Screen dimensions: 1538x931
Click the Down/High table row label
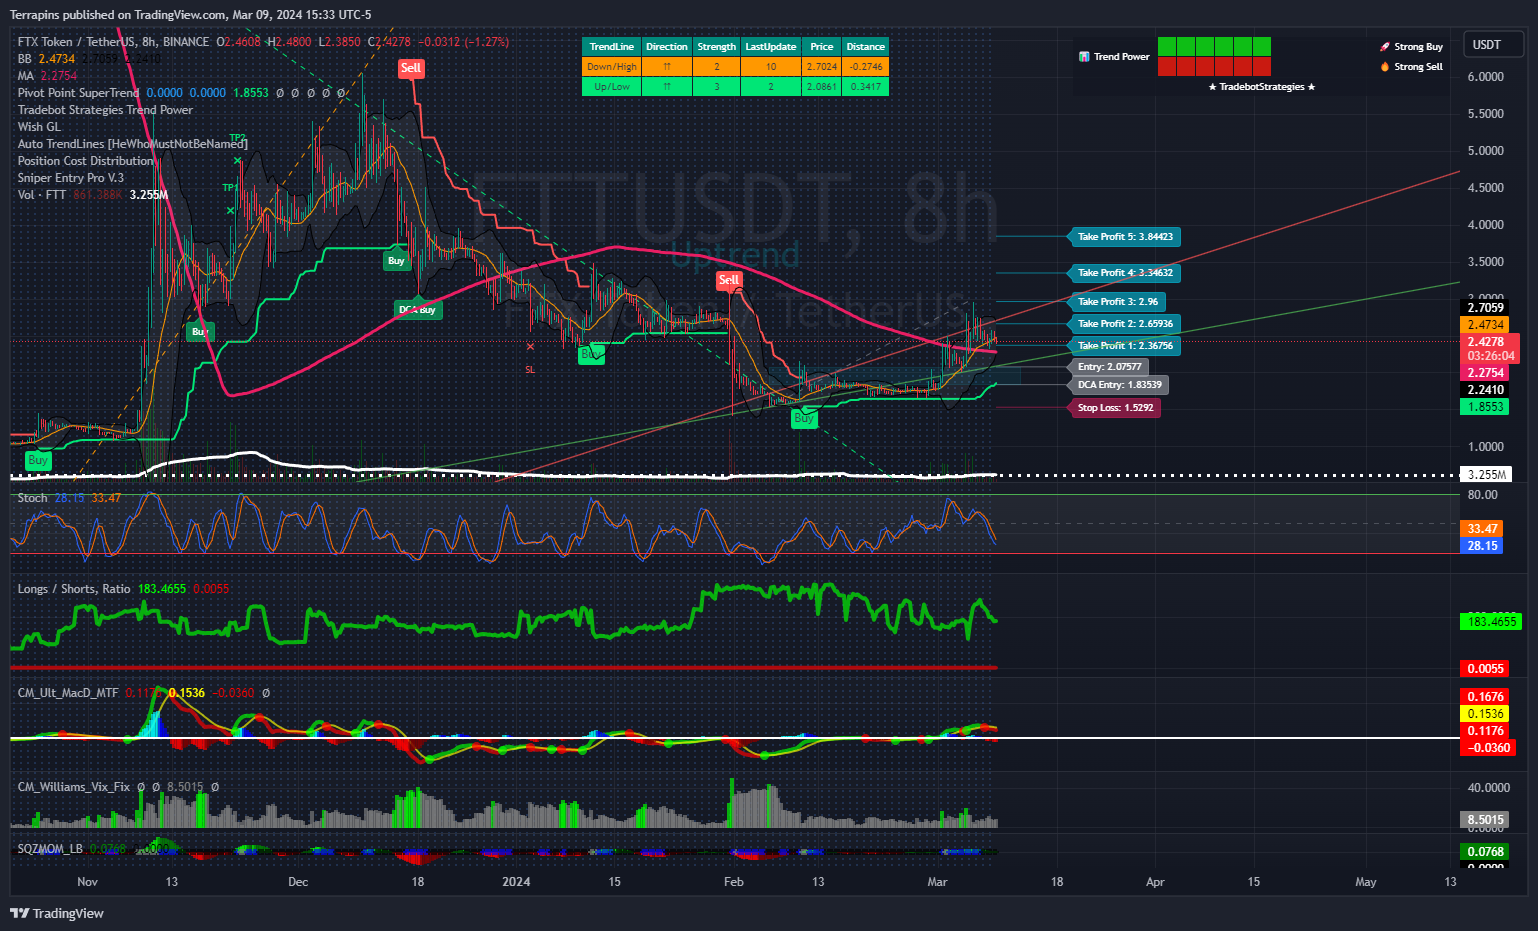611,67
